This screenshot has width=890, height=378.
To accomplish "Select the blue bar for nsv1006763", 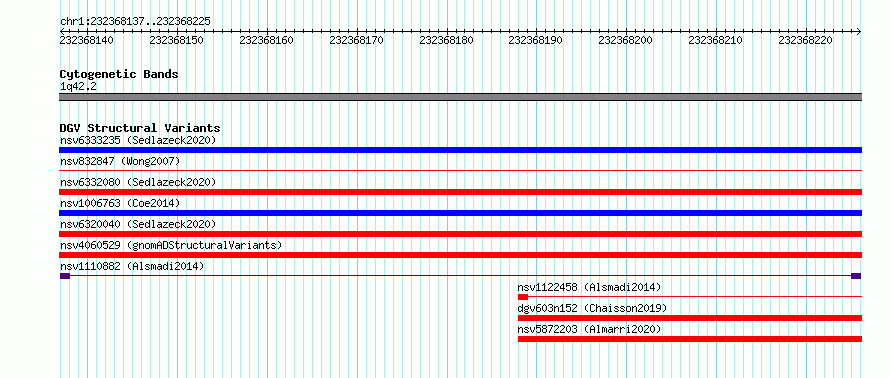I will click(460, 213).
